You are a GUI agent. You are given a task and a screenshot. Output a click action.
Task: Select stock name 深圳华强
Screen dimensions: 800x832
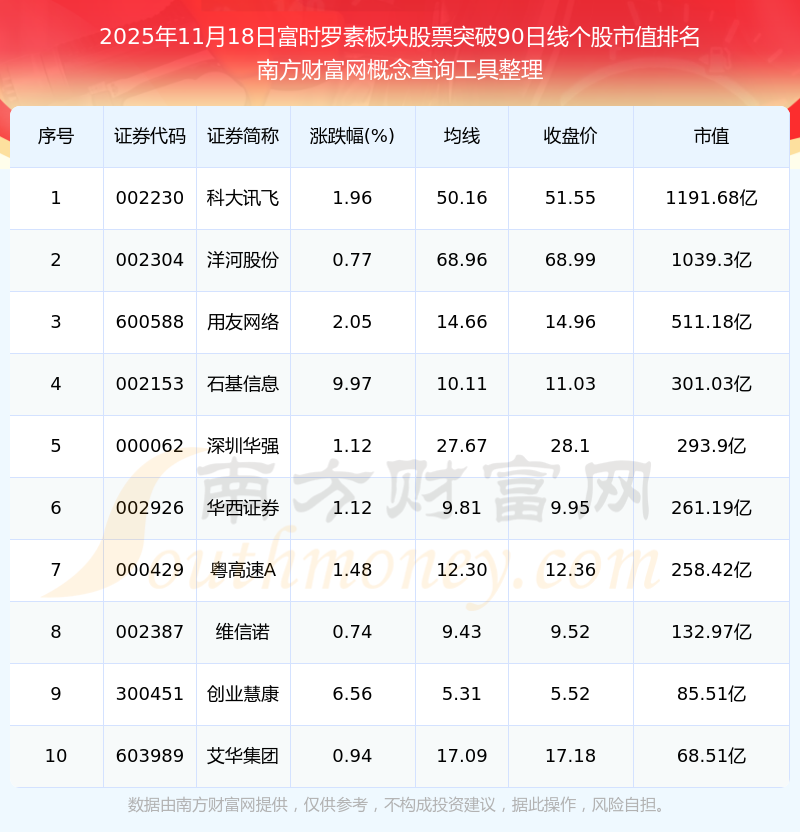[243, 446]
